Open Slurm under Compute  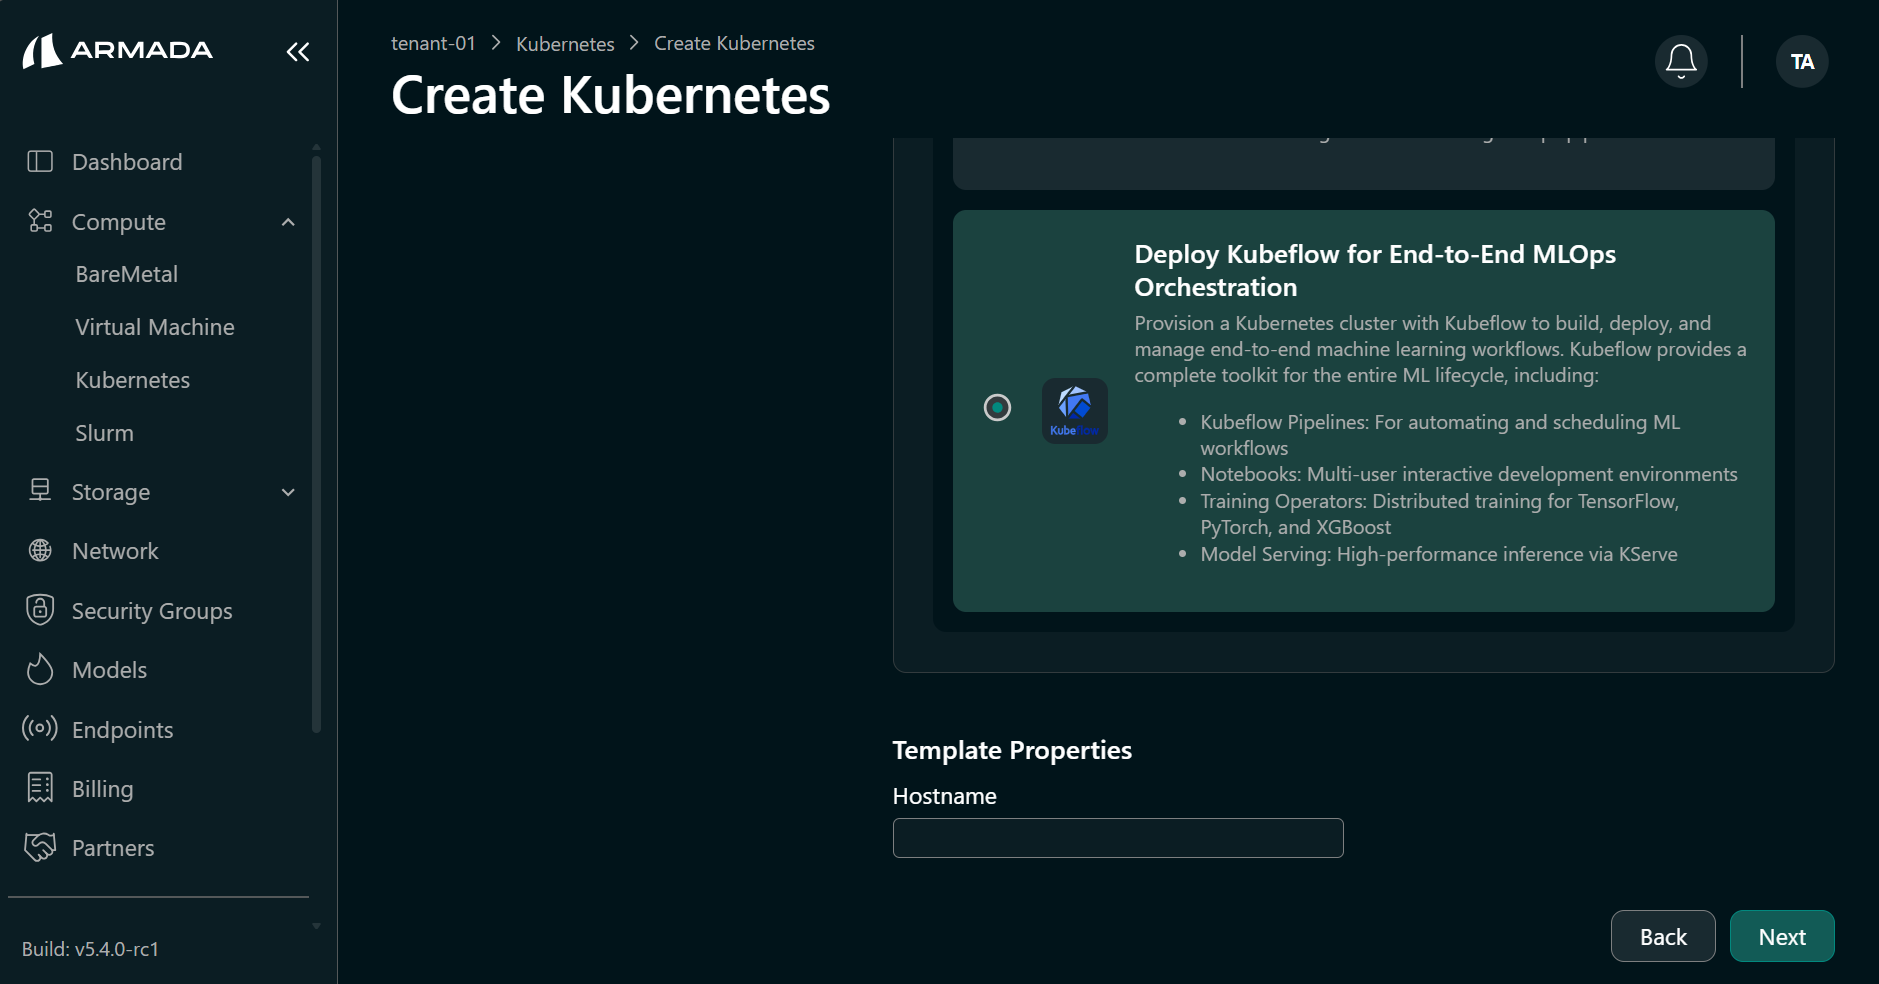point(104,433)
